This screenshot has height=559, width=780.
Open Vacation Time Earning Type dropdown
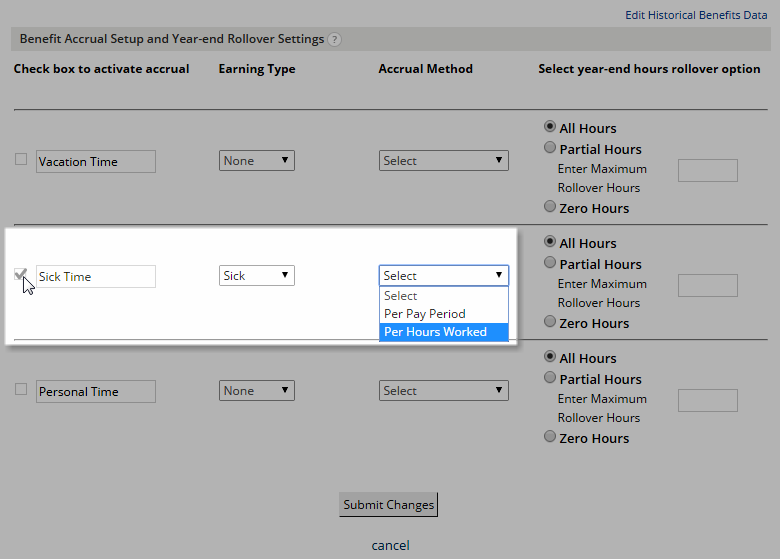tap(257, 161)
